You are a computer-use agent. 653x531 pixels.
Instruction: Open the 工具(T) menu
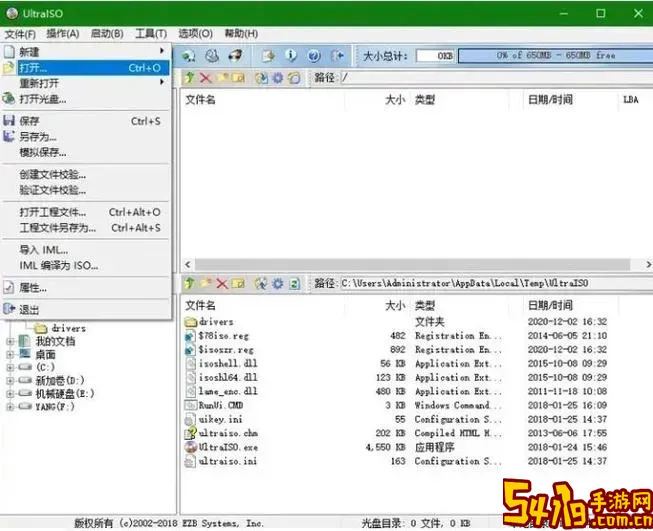tap(151, 34)
